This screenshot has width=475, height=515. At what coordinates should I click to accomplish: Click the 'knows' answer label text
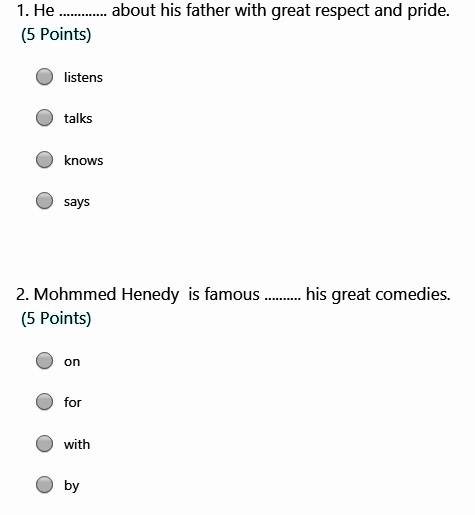(x=84, y=160)
